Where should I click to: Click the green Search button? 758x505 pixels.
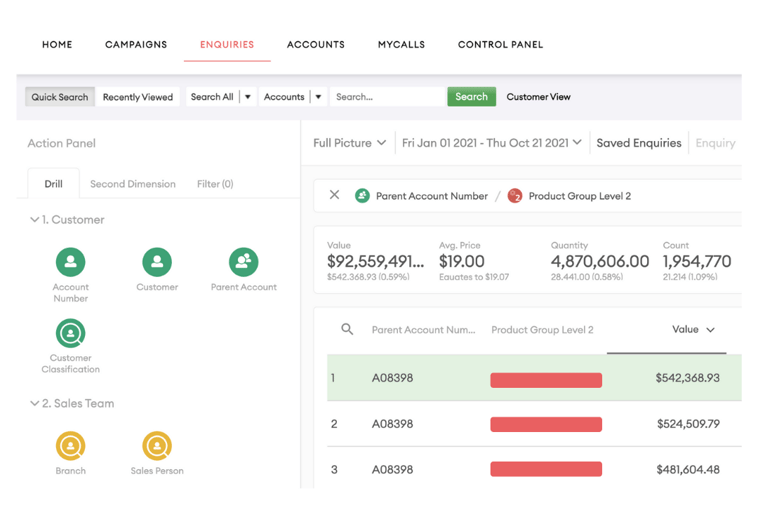tap(471, 97)
